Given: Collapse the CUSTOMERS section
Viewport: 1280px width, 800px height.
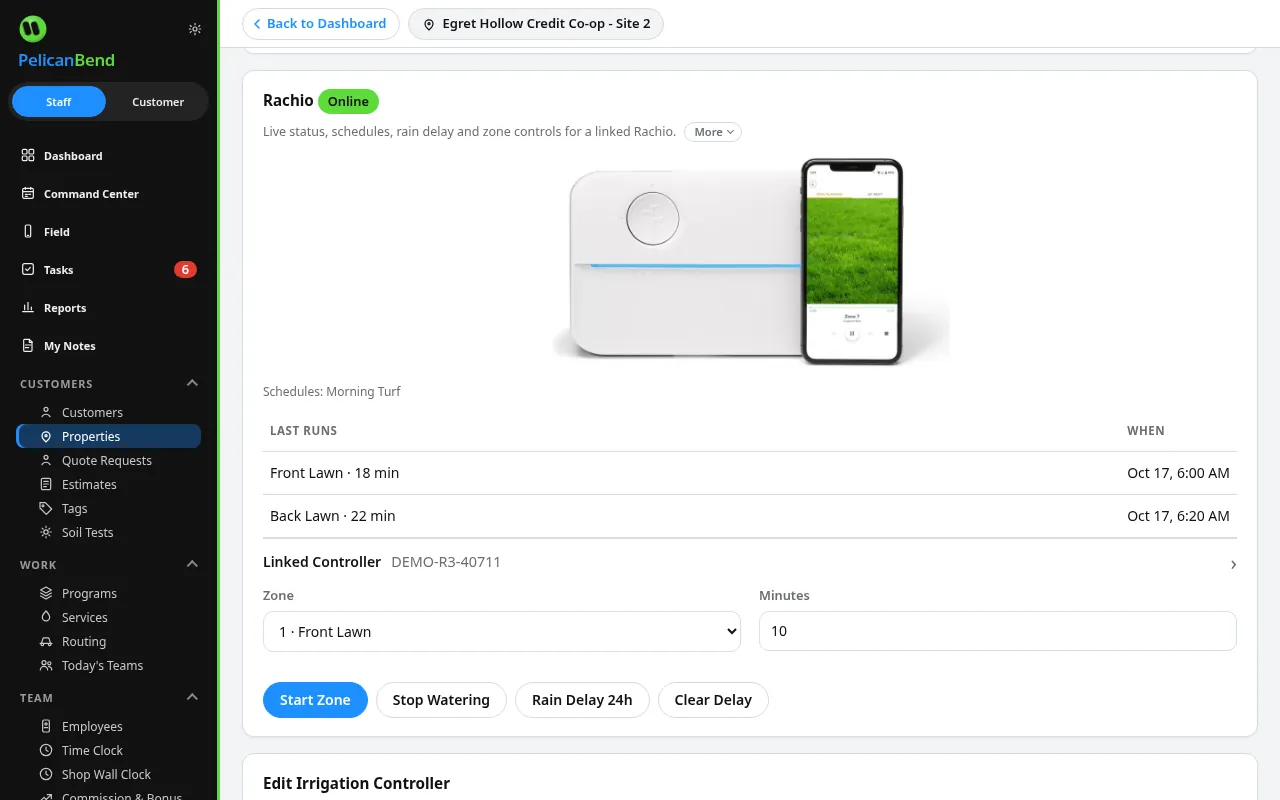Looking at the screenshot, I should [x=193, y=383].
